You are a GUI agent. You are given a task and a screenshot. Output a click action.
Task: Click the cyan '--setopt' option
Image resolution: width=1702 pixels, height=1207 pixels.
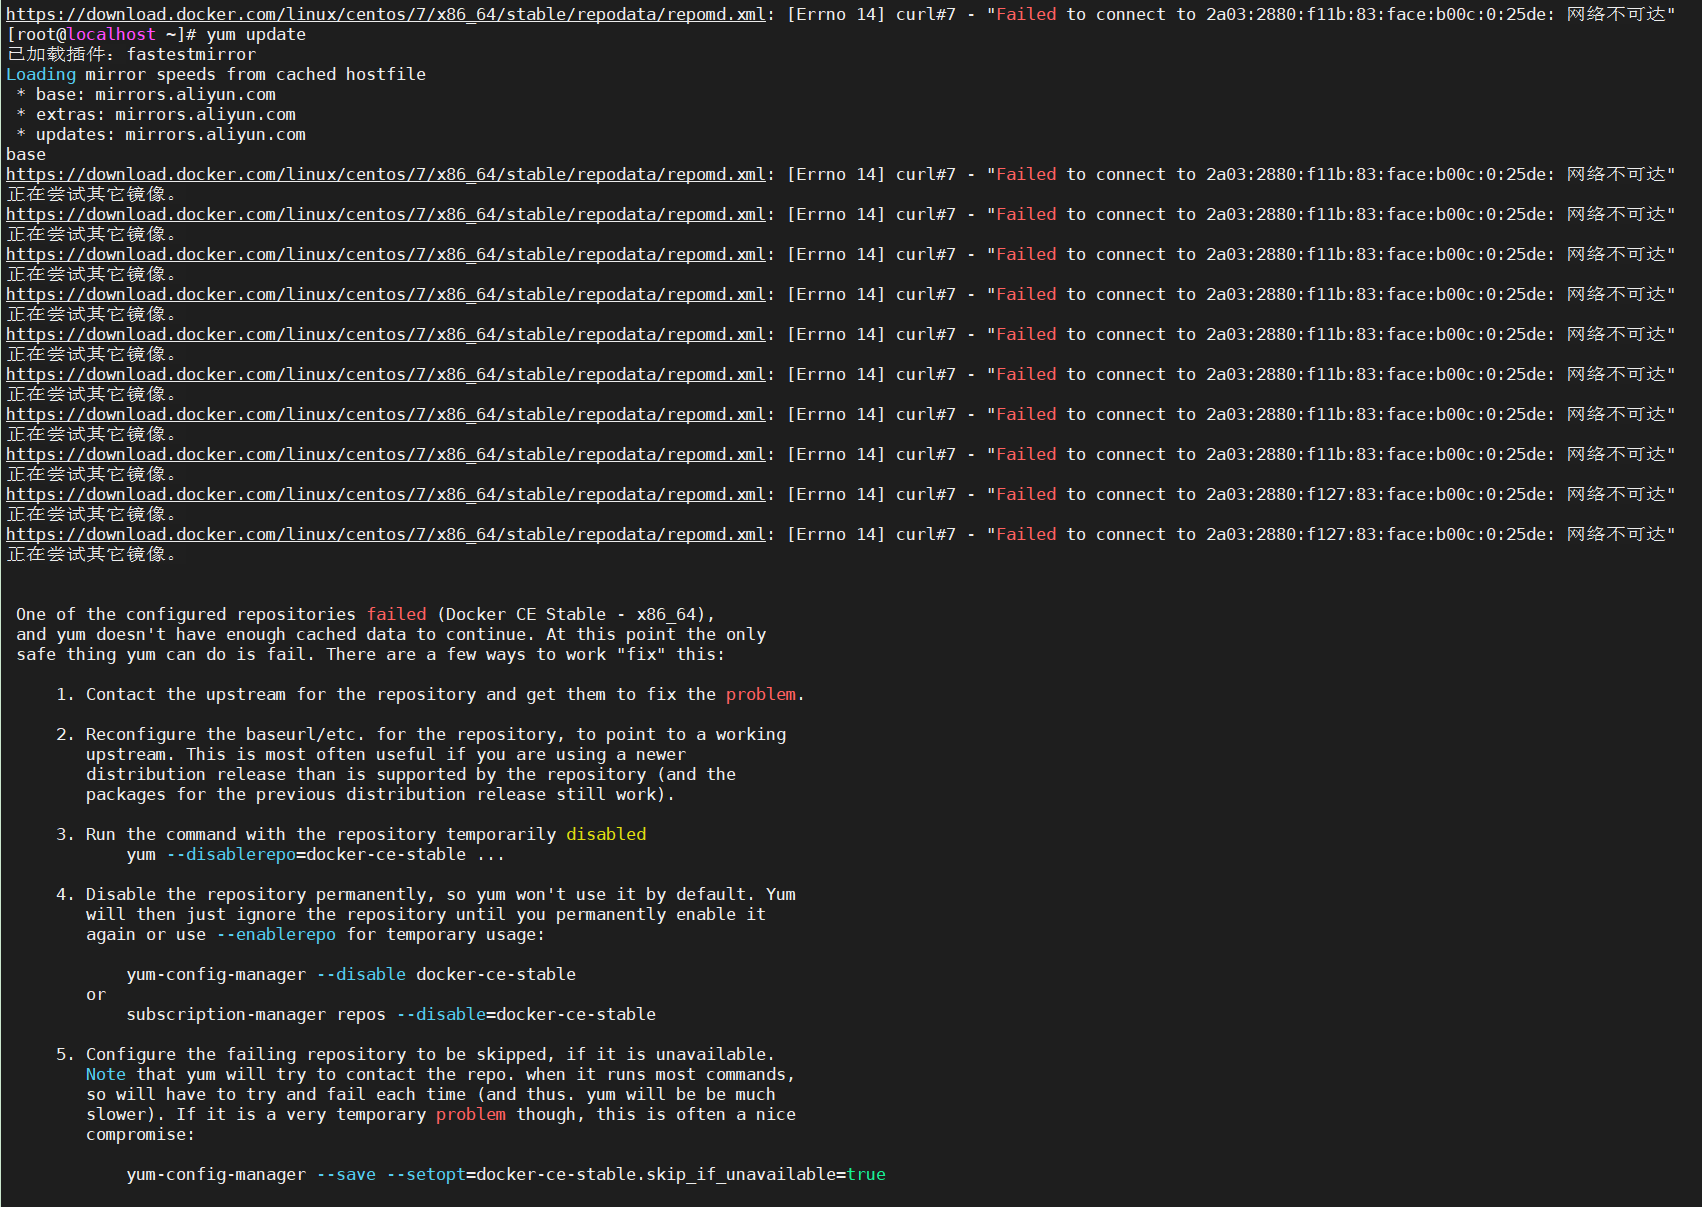pos(426,1174)
